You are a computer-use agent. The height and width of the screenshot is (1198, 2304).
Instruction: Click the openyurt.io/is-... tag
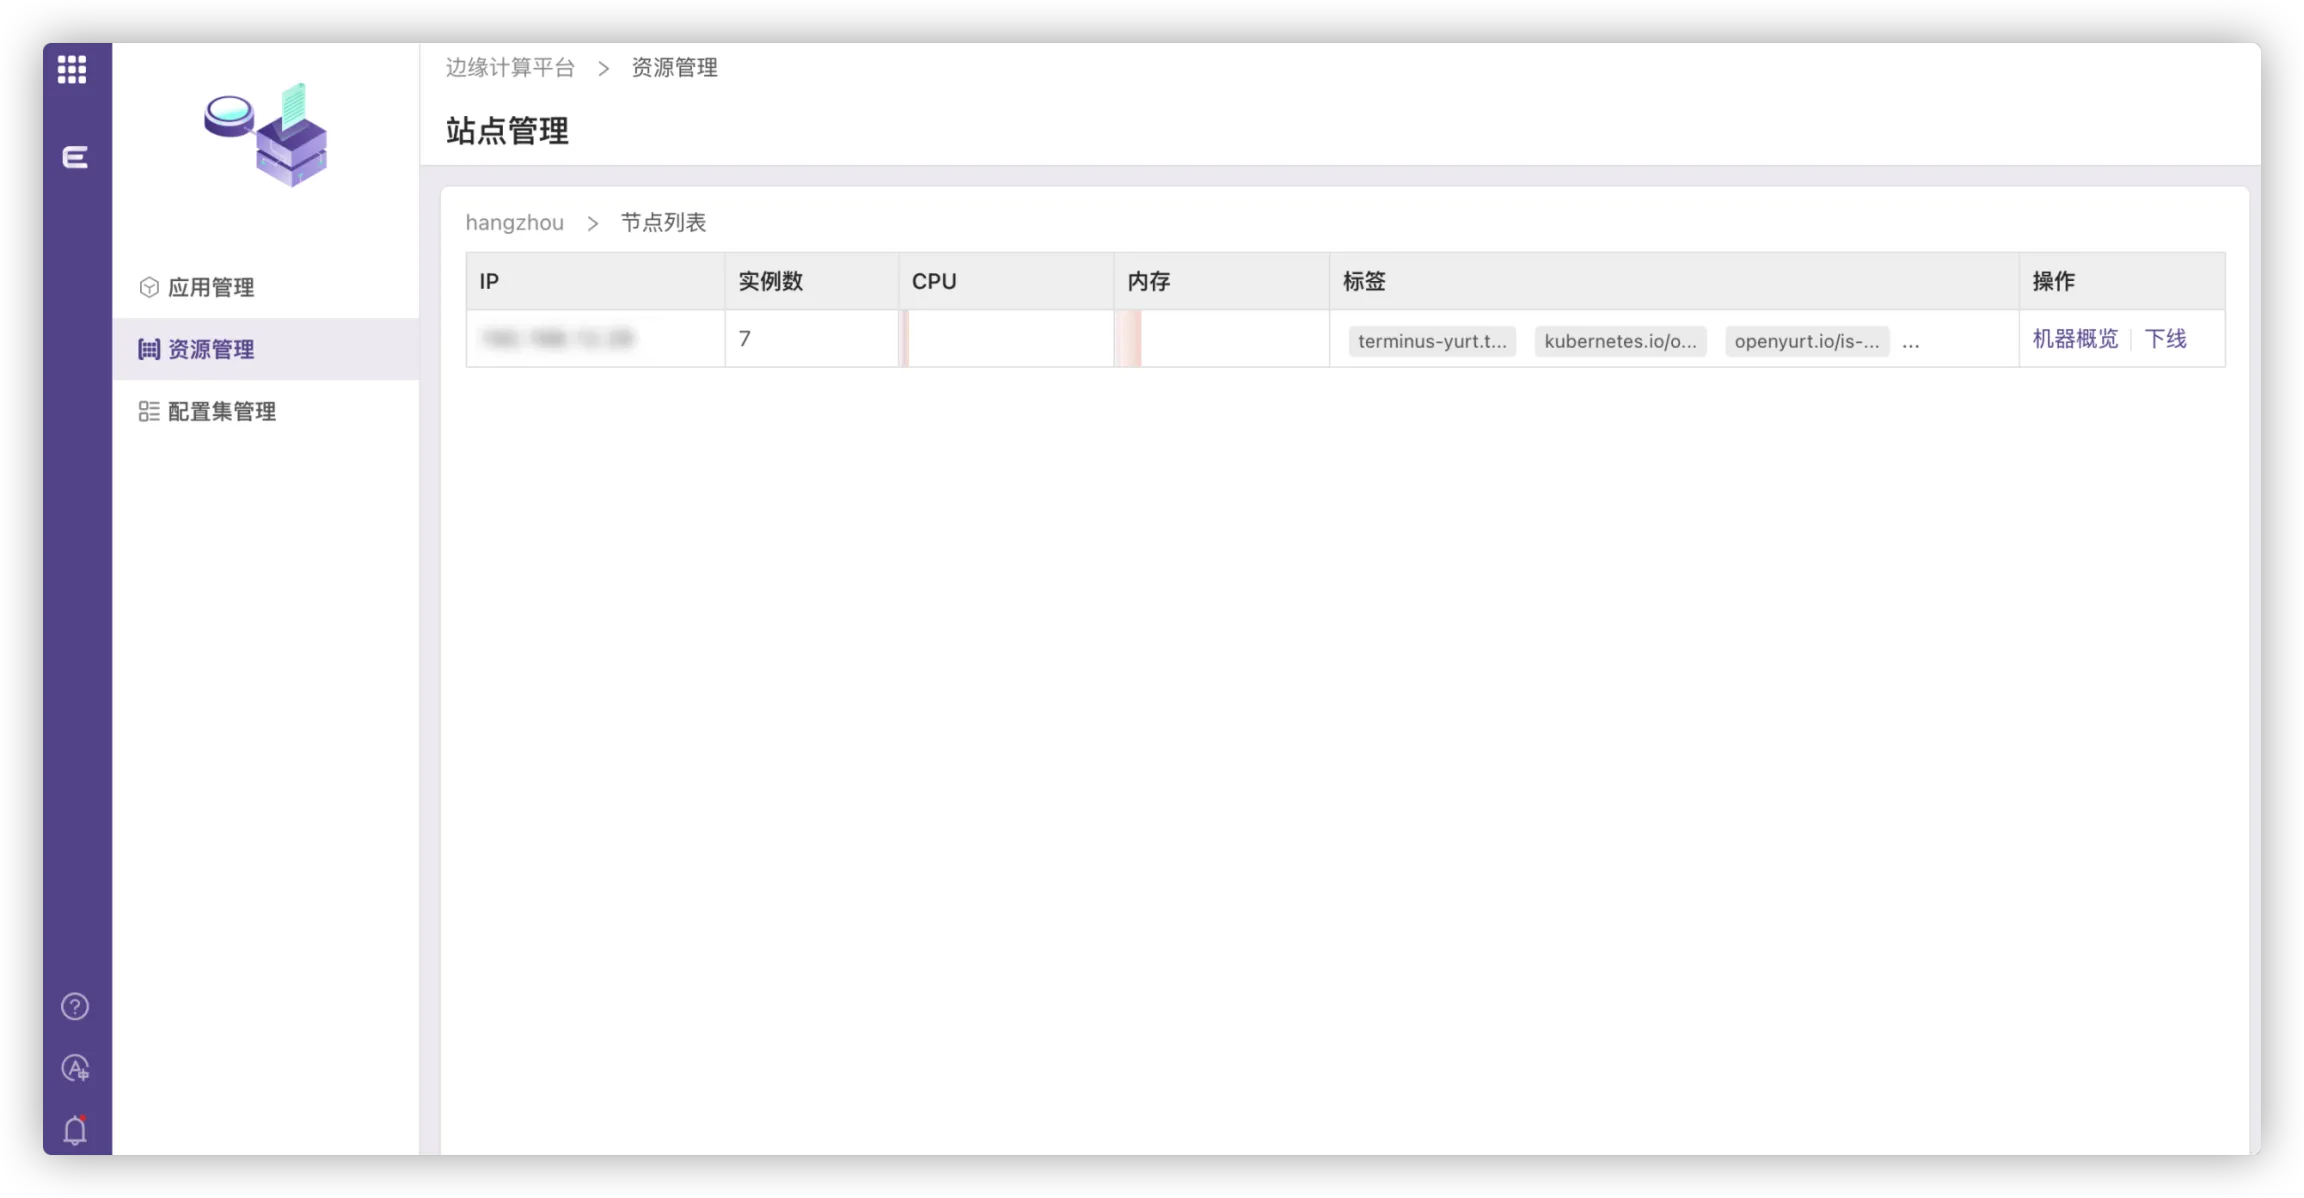1806,341
